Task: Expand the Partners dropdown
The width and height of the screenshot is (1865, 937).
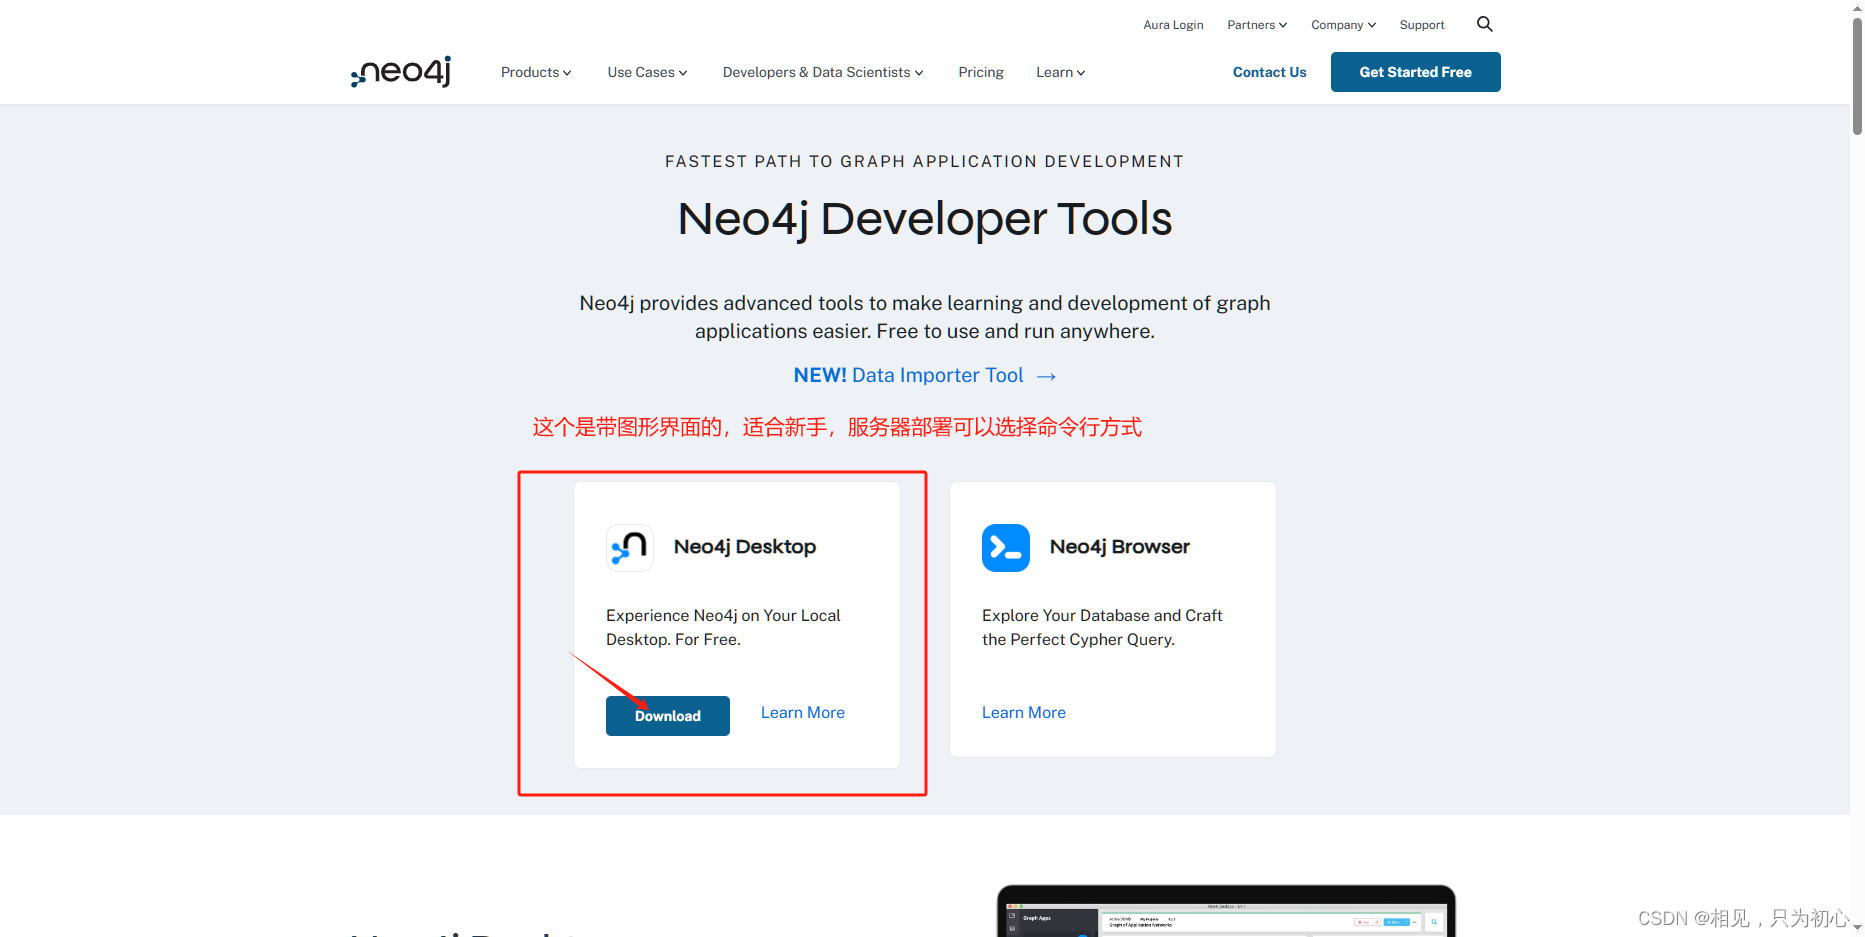Action: 1257,25
